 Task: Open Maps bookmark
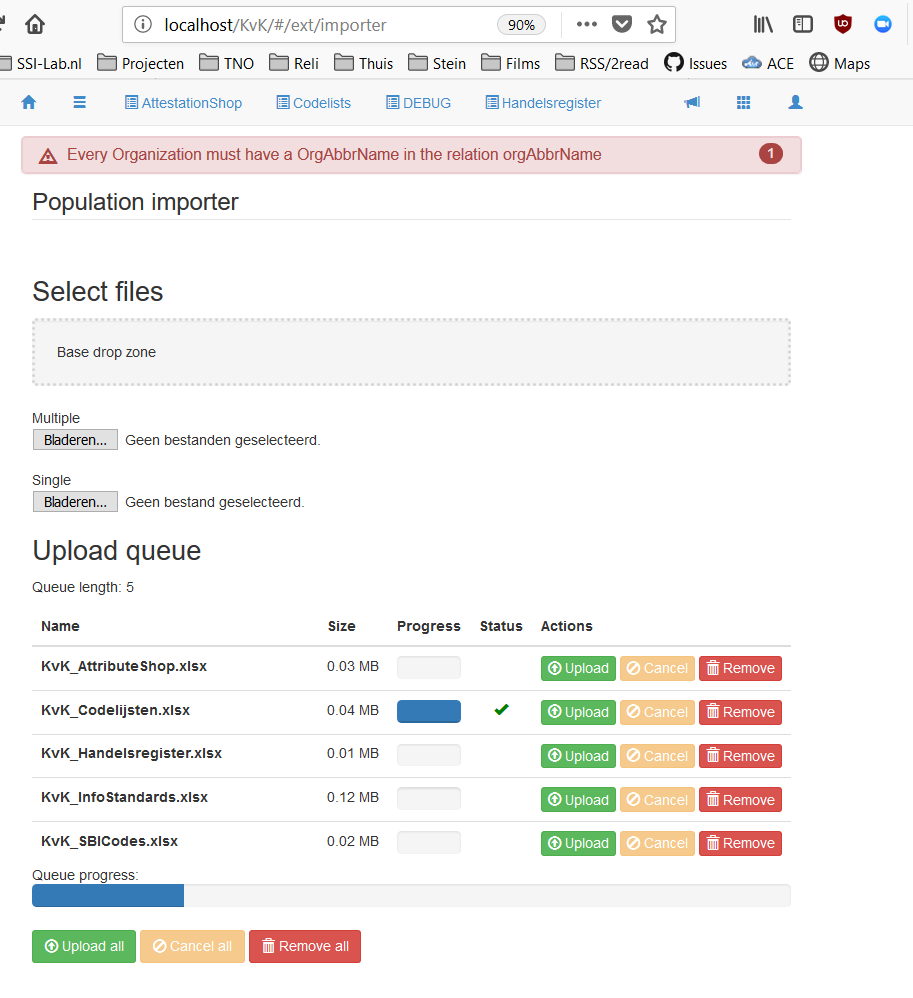coord(839,64)
